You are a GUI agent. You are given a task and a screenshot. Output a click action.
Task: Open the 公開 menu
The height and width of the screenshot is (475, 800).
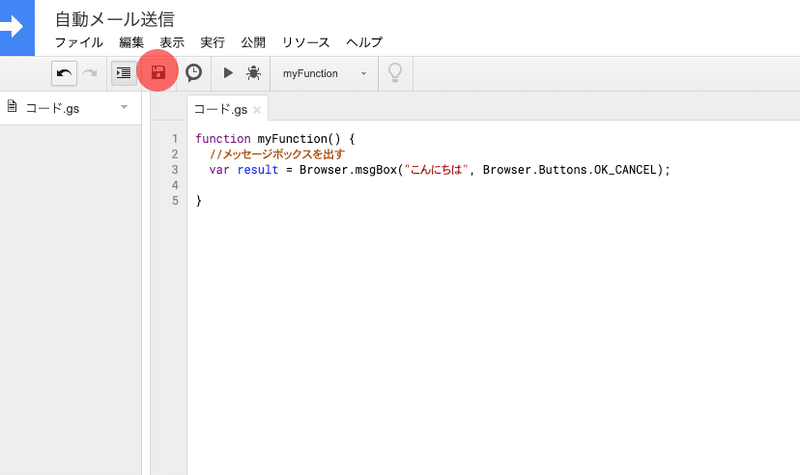tap(253, 42)
